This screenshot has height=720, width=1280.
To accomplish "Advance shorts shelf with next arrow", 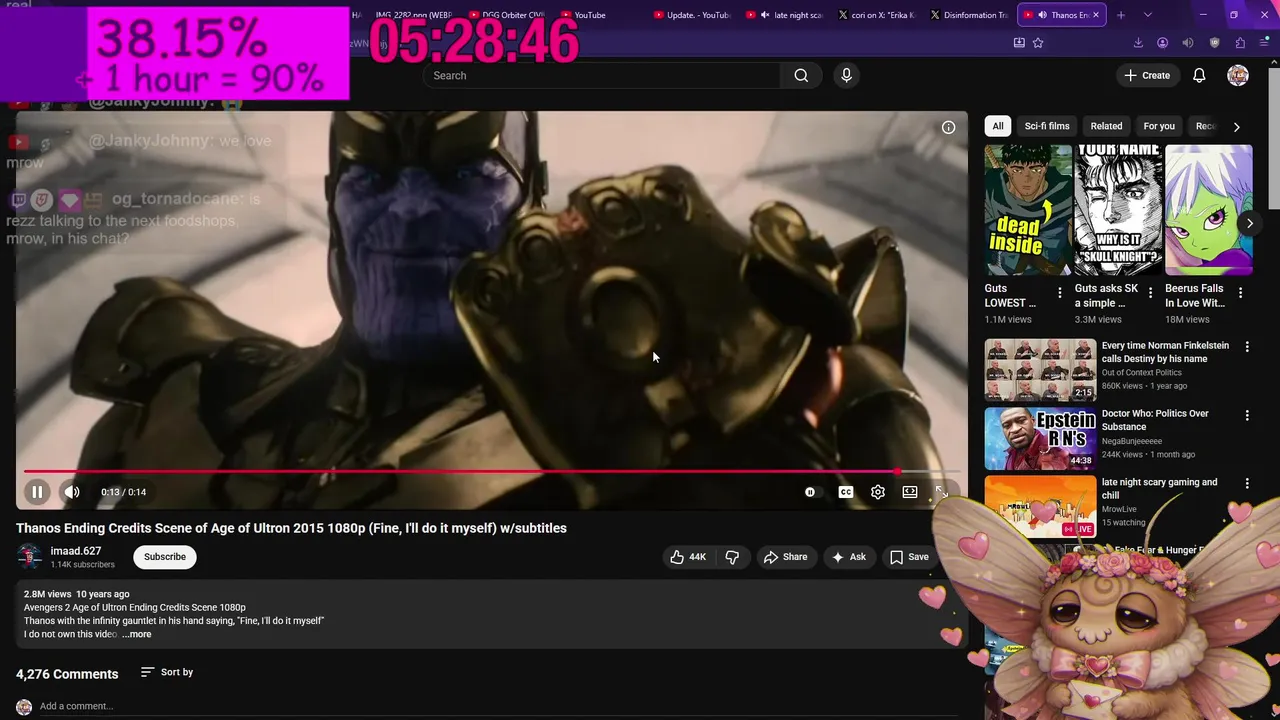I will coord(1249,223).
